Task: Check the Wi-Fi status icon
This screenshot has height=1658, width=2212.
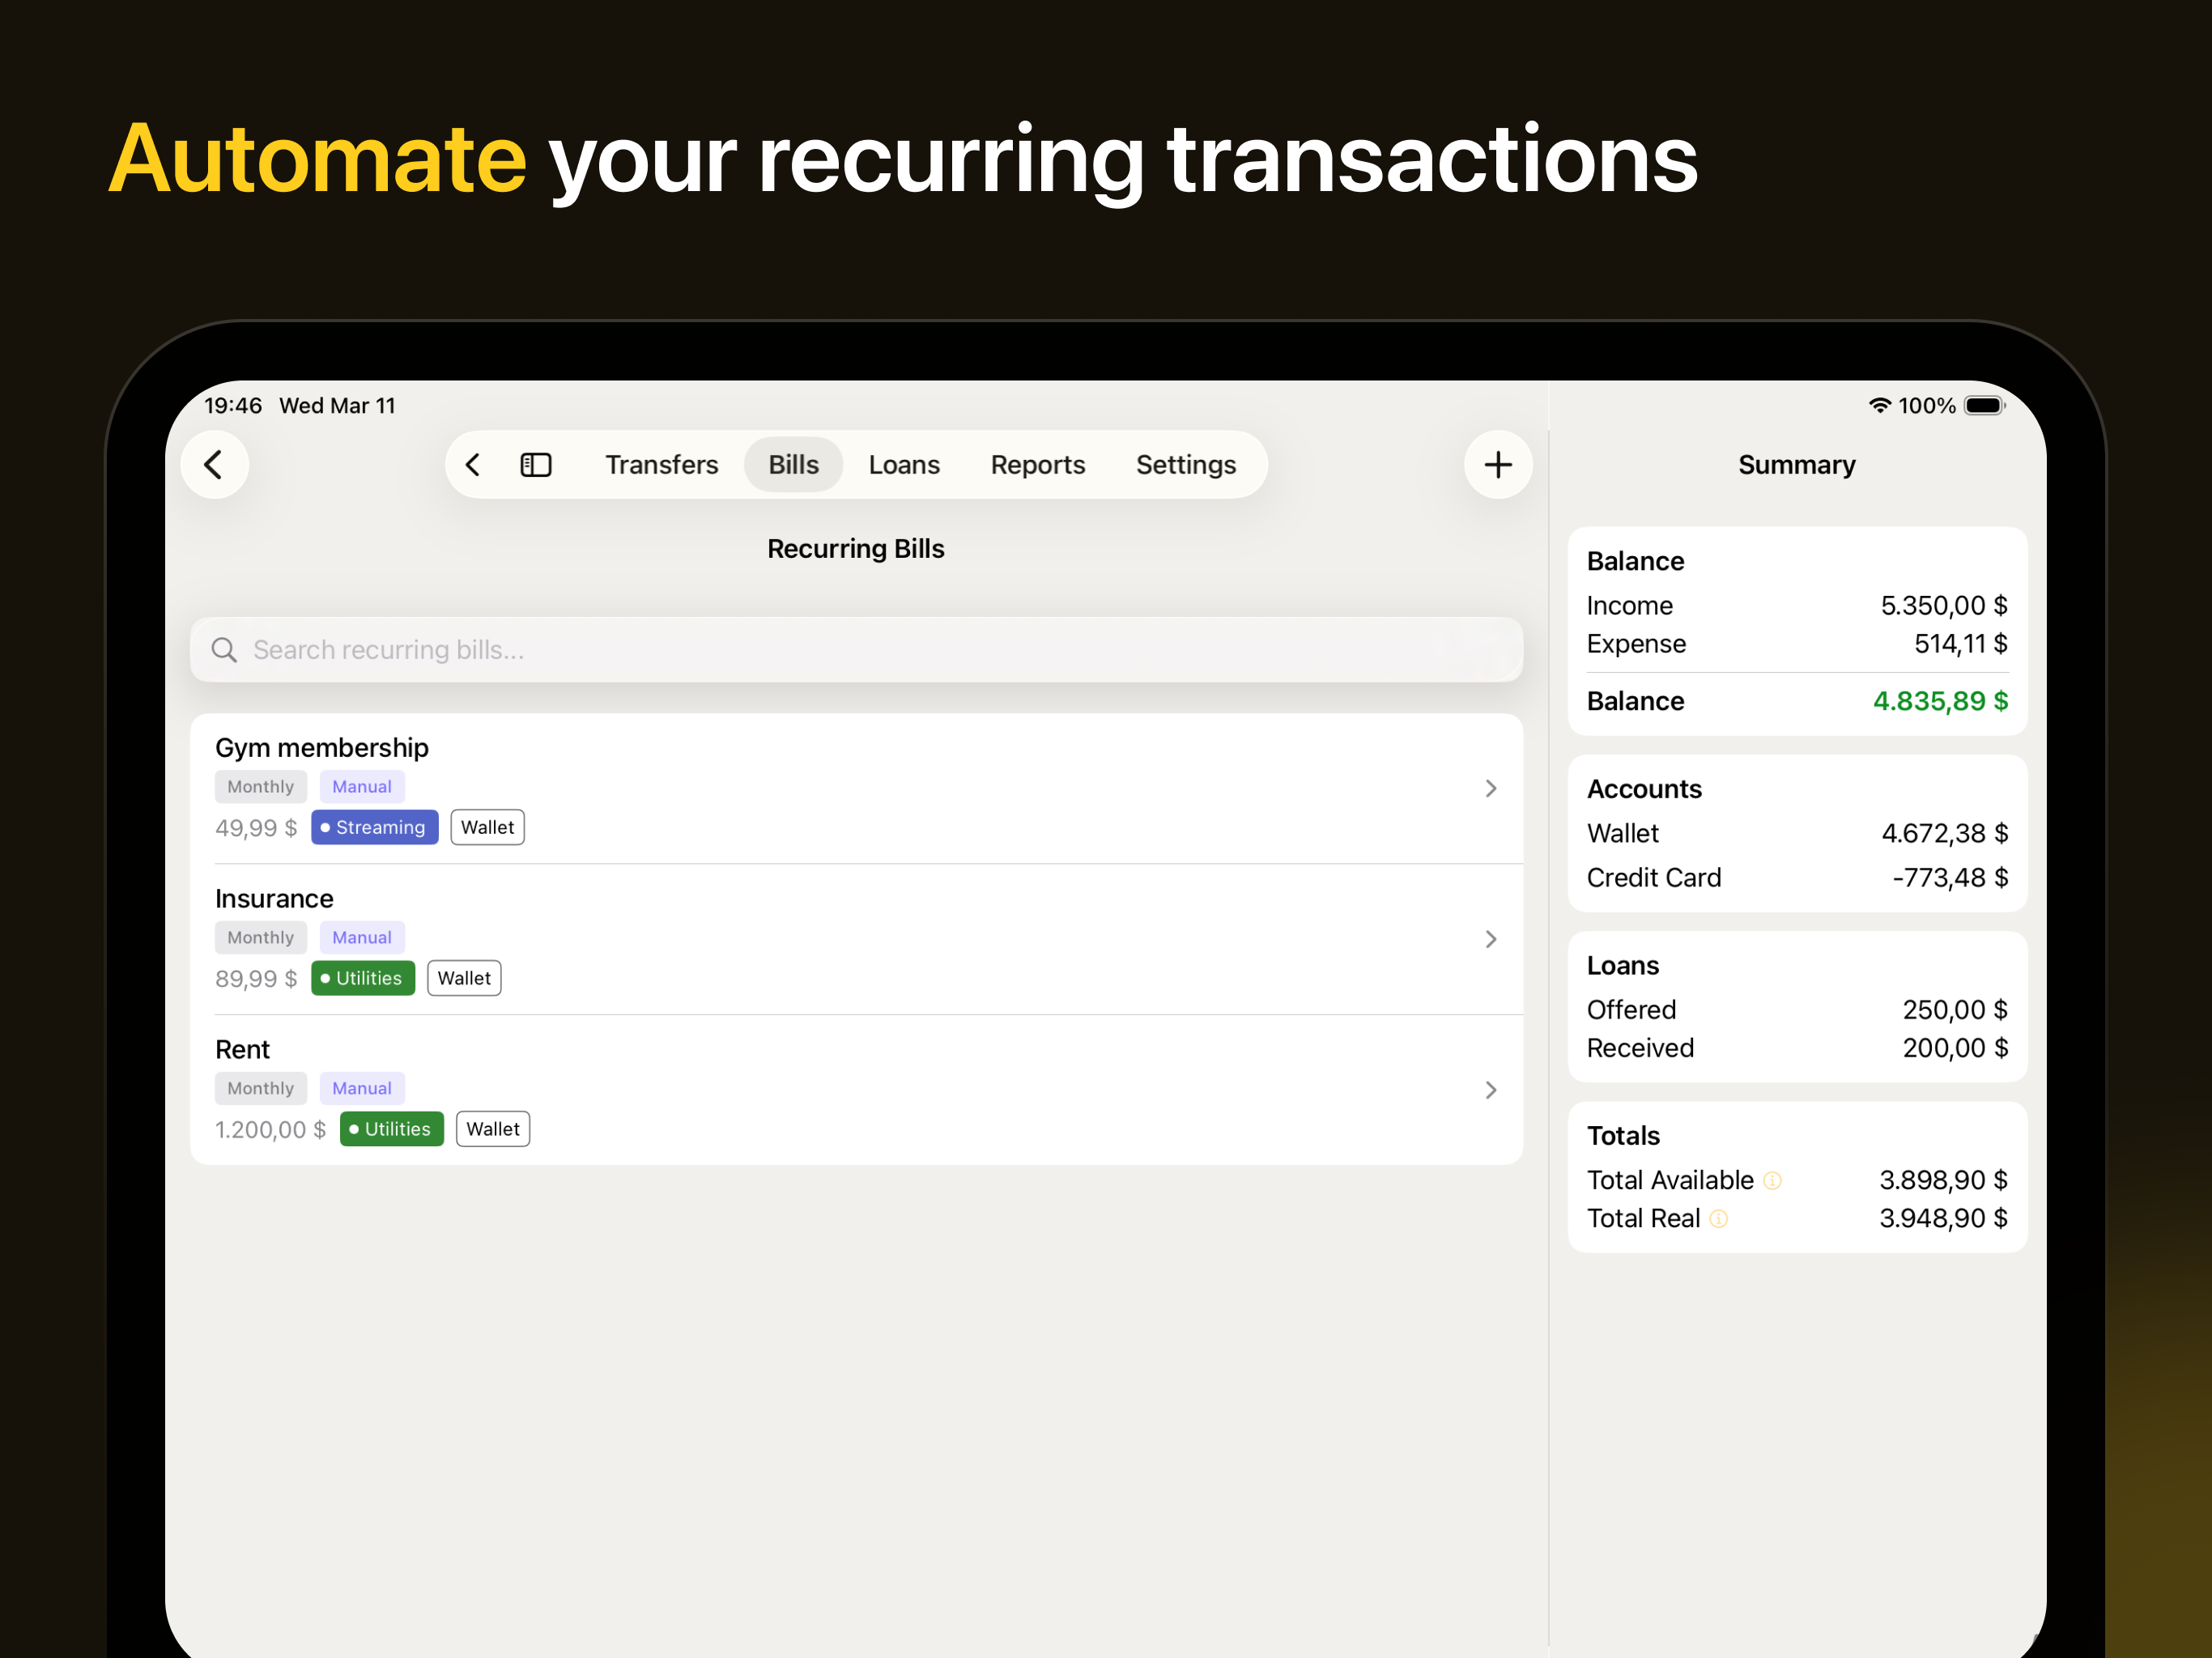Action: tap(1880, 405)
